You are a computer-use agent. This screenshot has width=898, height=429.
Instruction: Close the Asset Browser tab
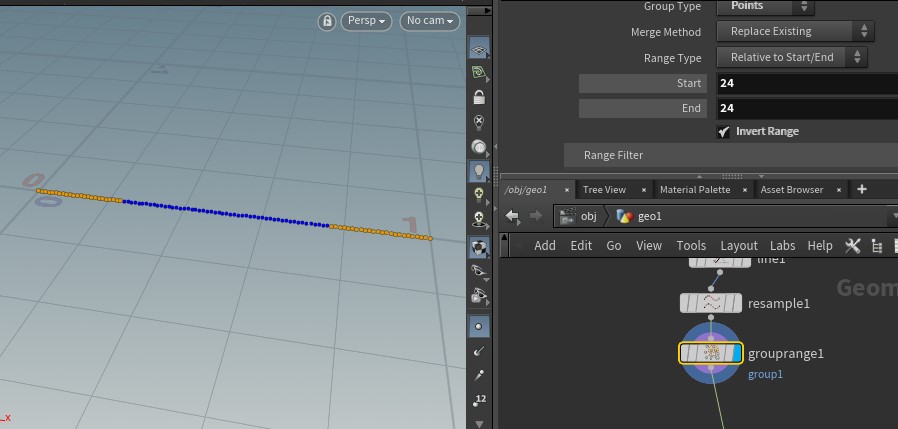pyautogui.click(x=838, y=190)
